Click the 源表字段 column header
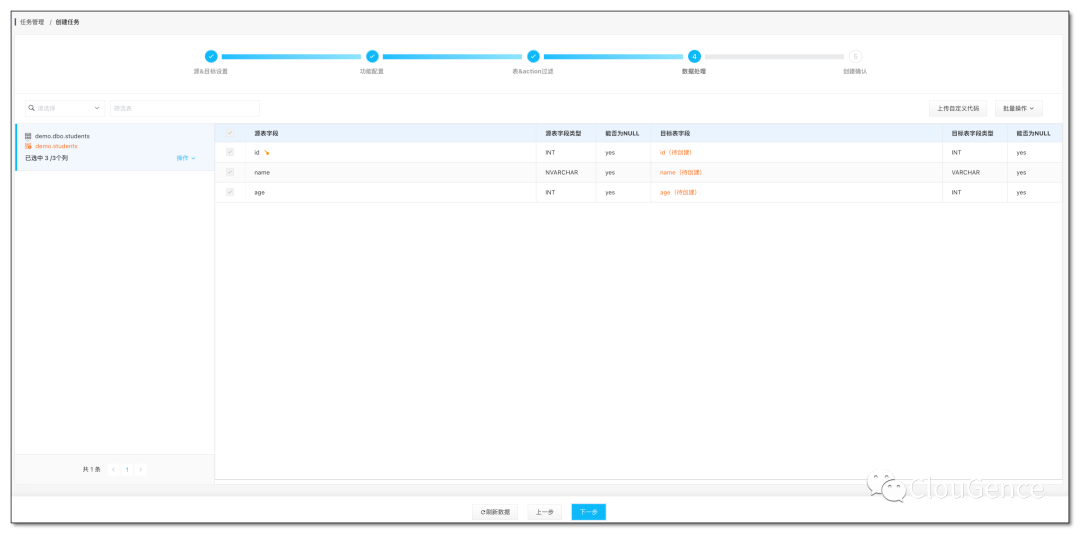This screenshot has width=1080, height=534. [x=266, y=133]
